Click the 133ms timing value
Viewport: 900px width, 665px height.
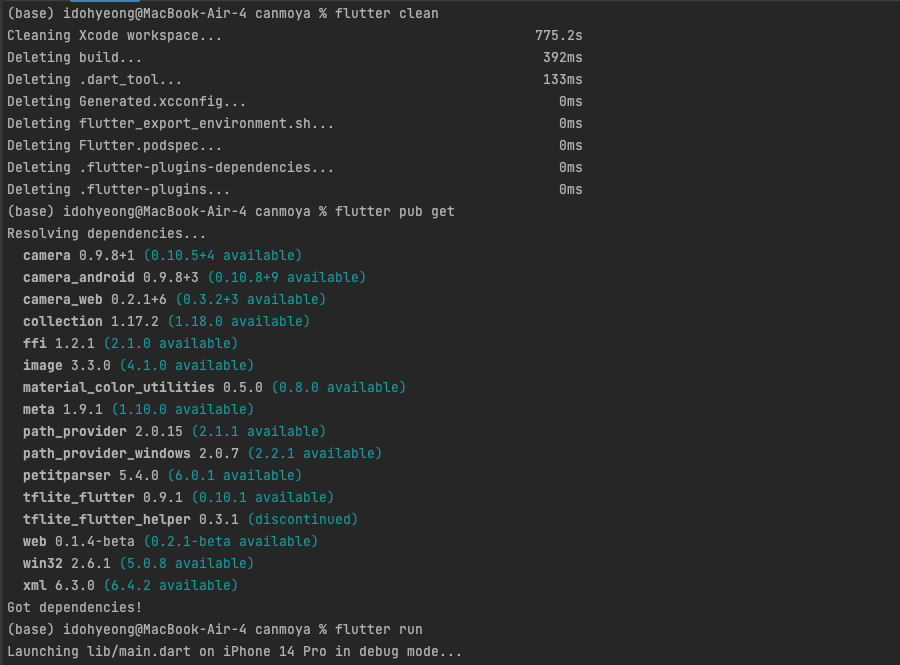pos(562,79)
